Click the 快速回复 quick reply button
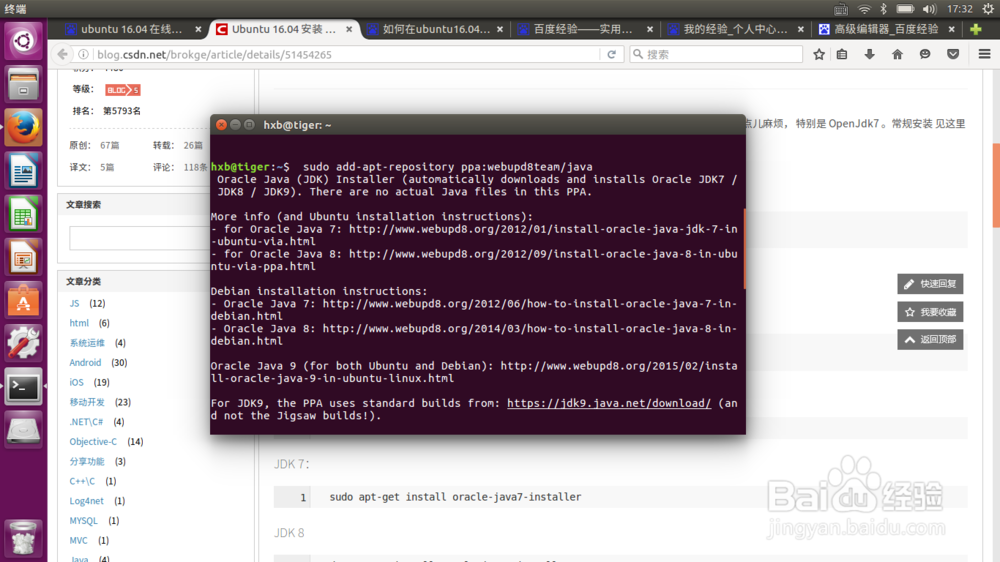 pyautogui.click(x=930, y=284)
